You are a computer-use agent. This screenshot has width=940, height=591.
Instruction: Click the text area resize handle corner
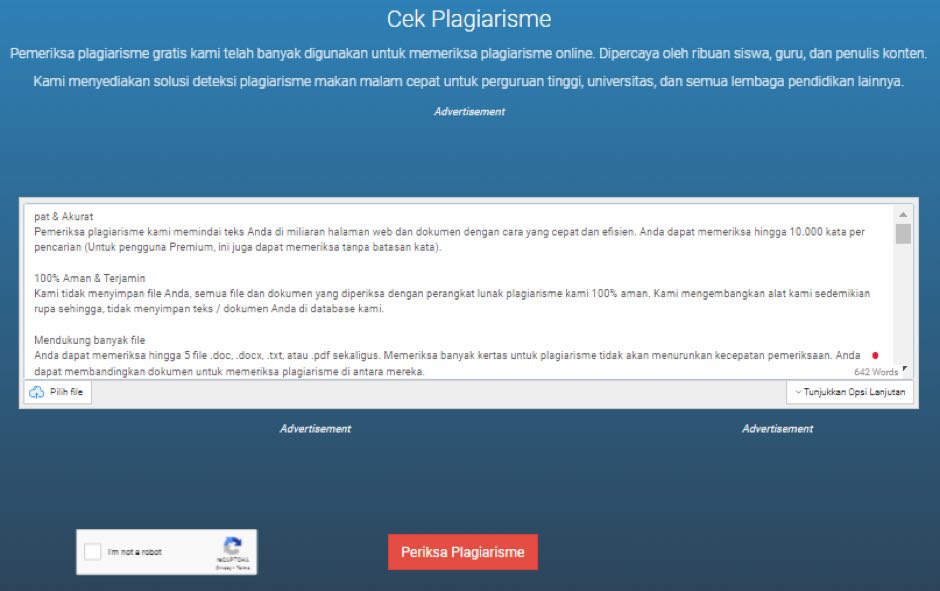click(905, 369)
